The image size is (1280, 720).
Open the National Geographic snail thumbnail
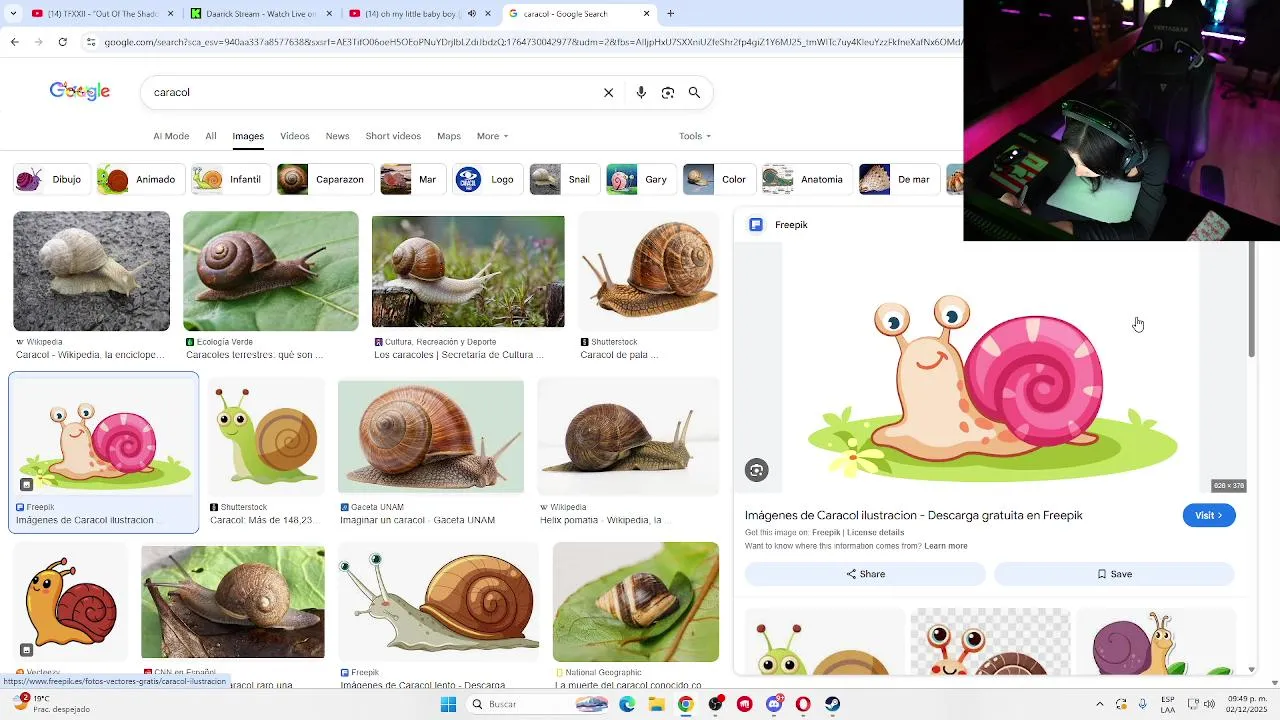coord(636,602)
